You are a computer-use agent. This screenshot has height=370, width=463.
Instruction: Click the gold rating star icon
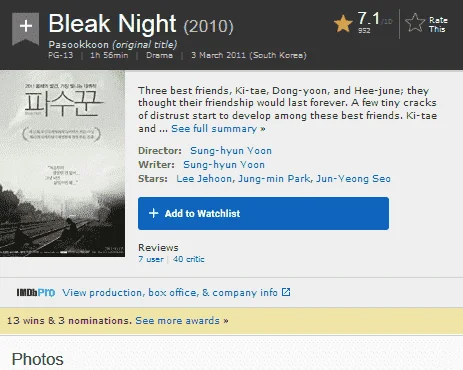[x=343, y=23]
